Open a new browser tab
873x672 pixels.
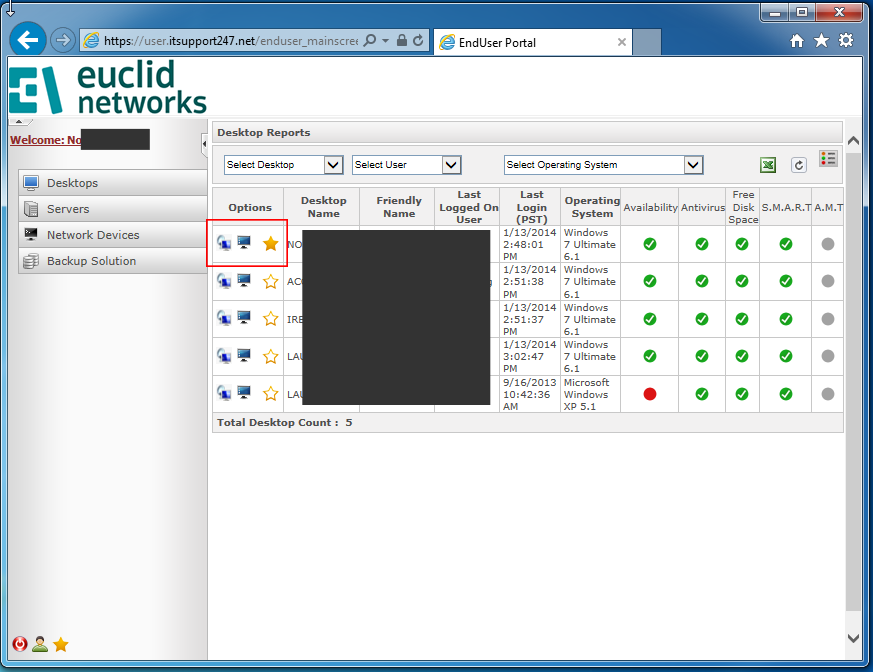647,42
